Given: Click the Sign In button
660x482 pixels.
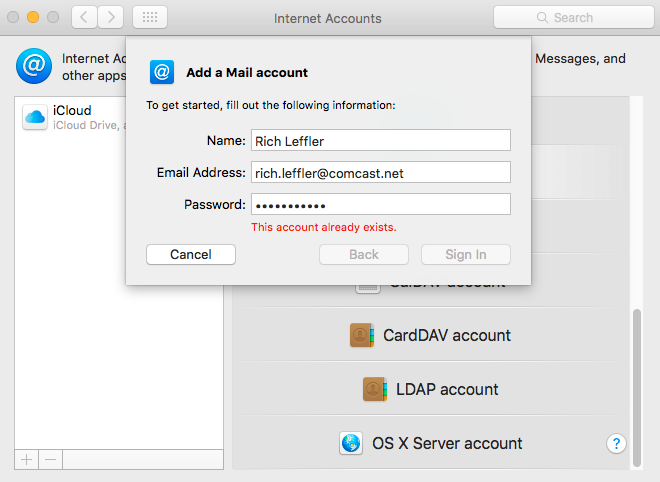Looking at the screenshot, I should tap(466, 254).
